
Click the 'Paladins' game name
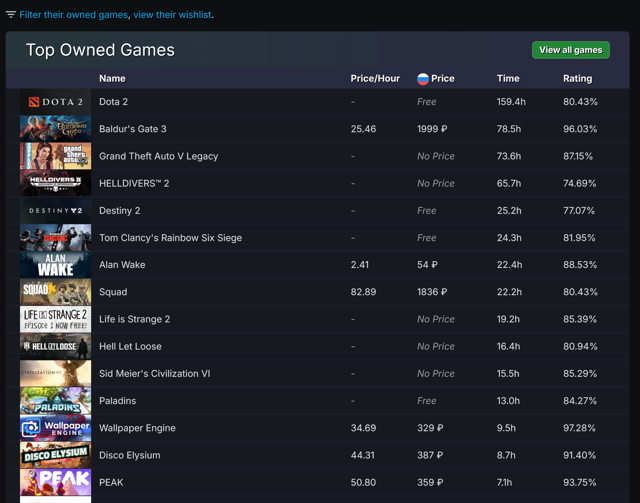click(118, 401)
